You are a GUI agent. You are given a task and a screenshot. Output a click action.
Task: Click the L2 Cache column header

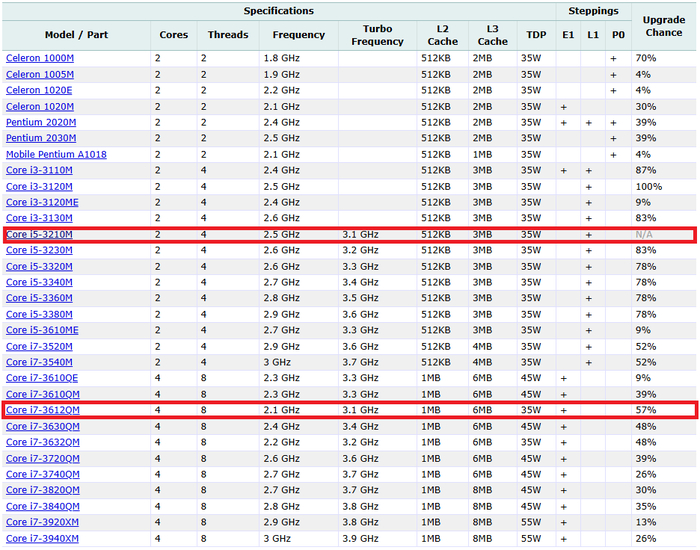coord(442,35)
